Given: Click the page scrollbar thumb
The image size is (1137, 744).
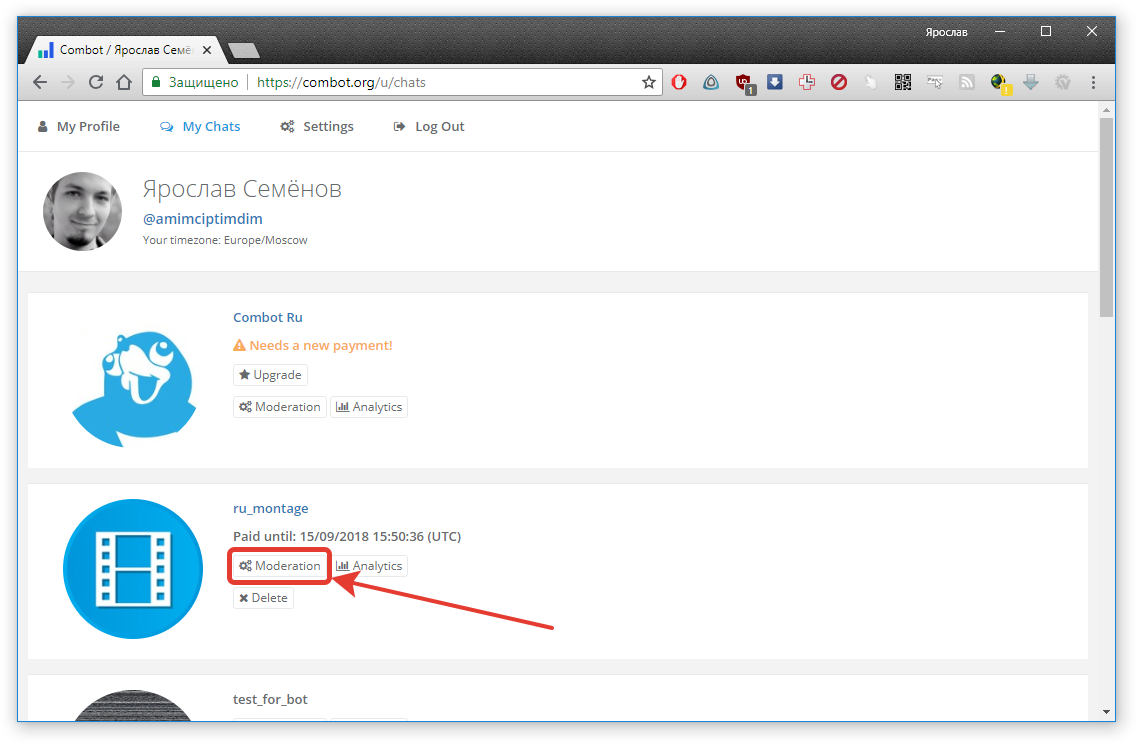Looking at the screenshot, I should (x=1106, y=218).
